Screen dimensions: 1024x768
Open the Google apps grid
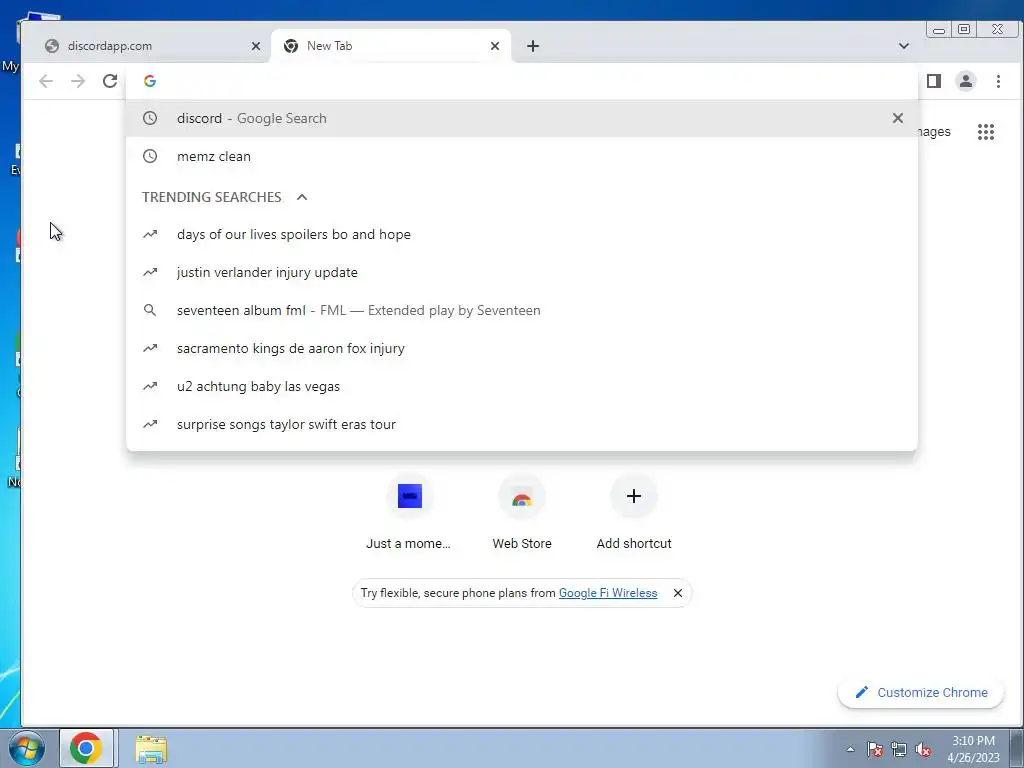pos(985,132)
